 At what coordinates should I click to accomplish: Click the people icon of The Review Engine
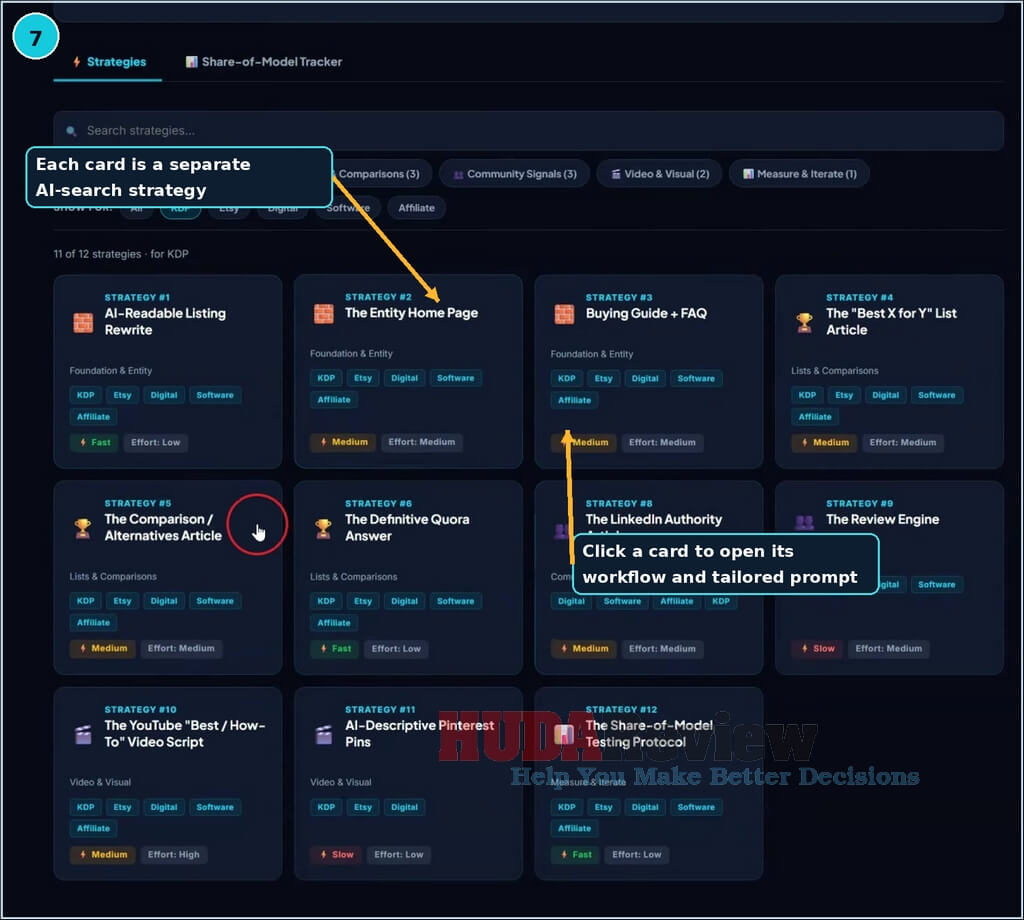805,522
